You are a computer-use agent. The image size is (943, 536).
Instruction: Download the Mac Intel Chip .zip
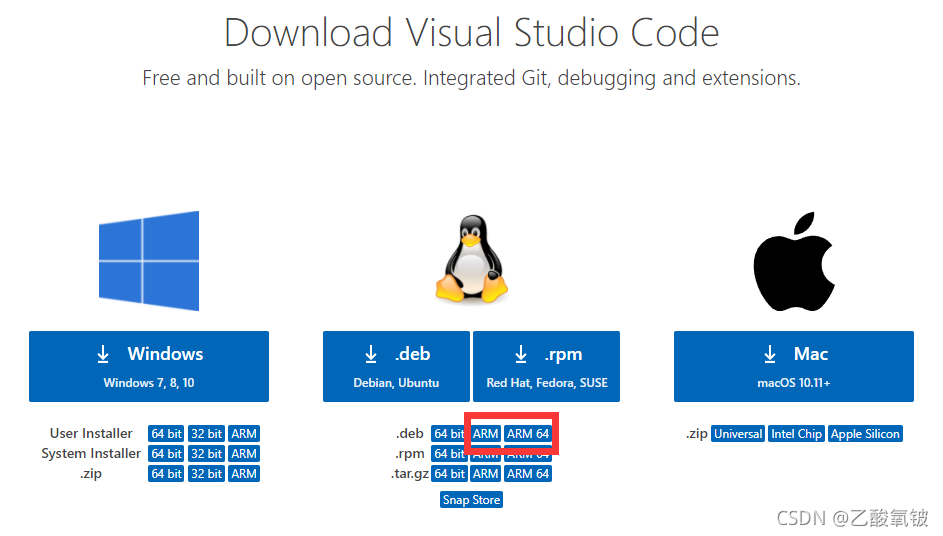coord(796,434)
